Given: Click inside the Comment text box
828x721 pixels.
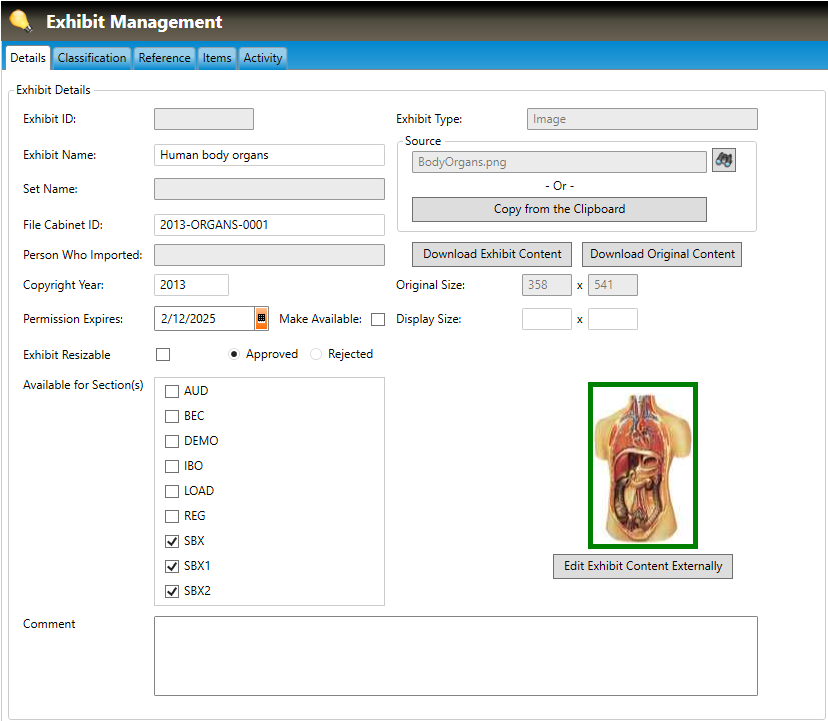Looking at the screenshot, I should pyautogui.click(x=455, y=655).
